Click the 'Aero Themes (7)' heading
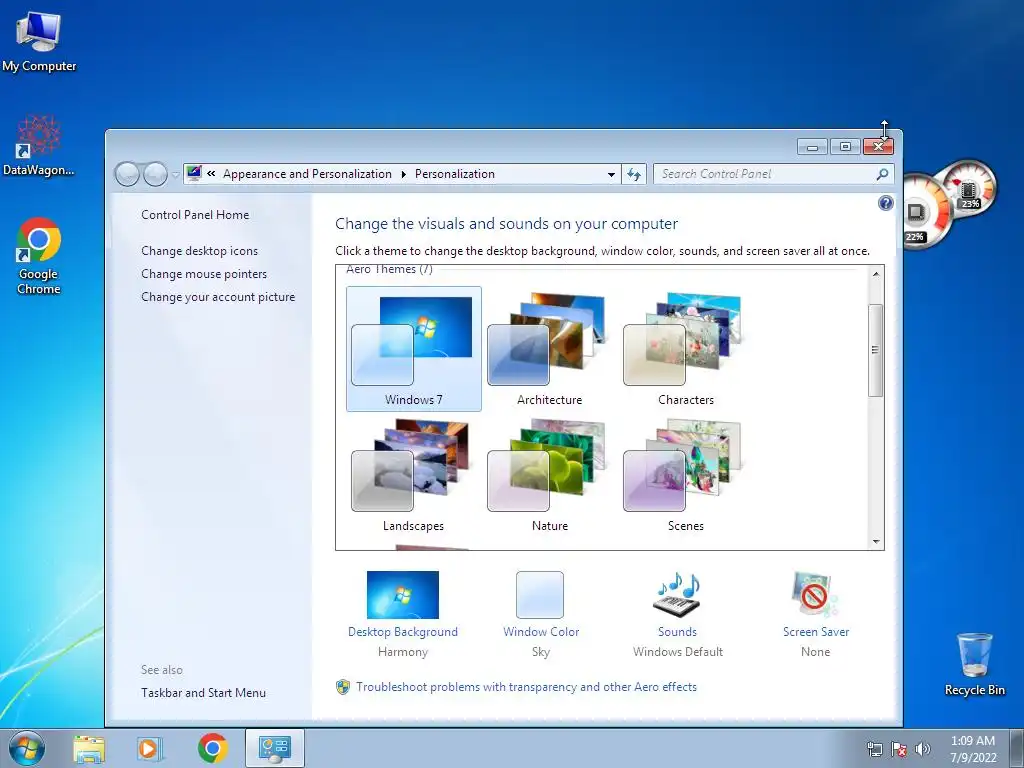The image size is (1024, 768). tap(389, 269)
